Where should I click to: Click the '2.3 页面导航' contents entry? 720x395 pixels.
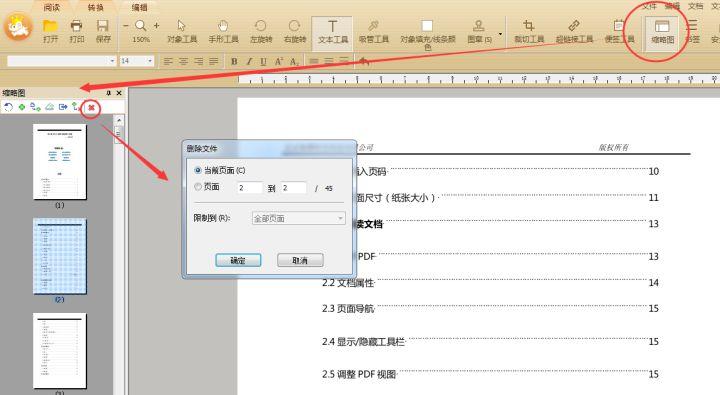[348, 309]
